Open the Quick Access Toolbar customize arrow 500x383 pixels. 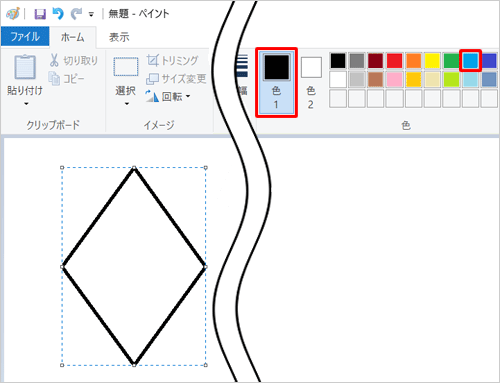click(x=91, y=14)
